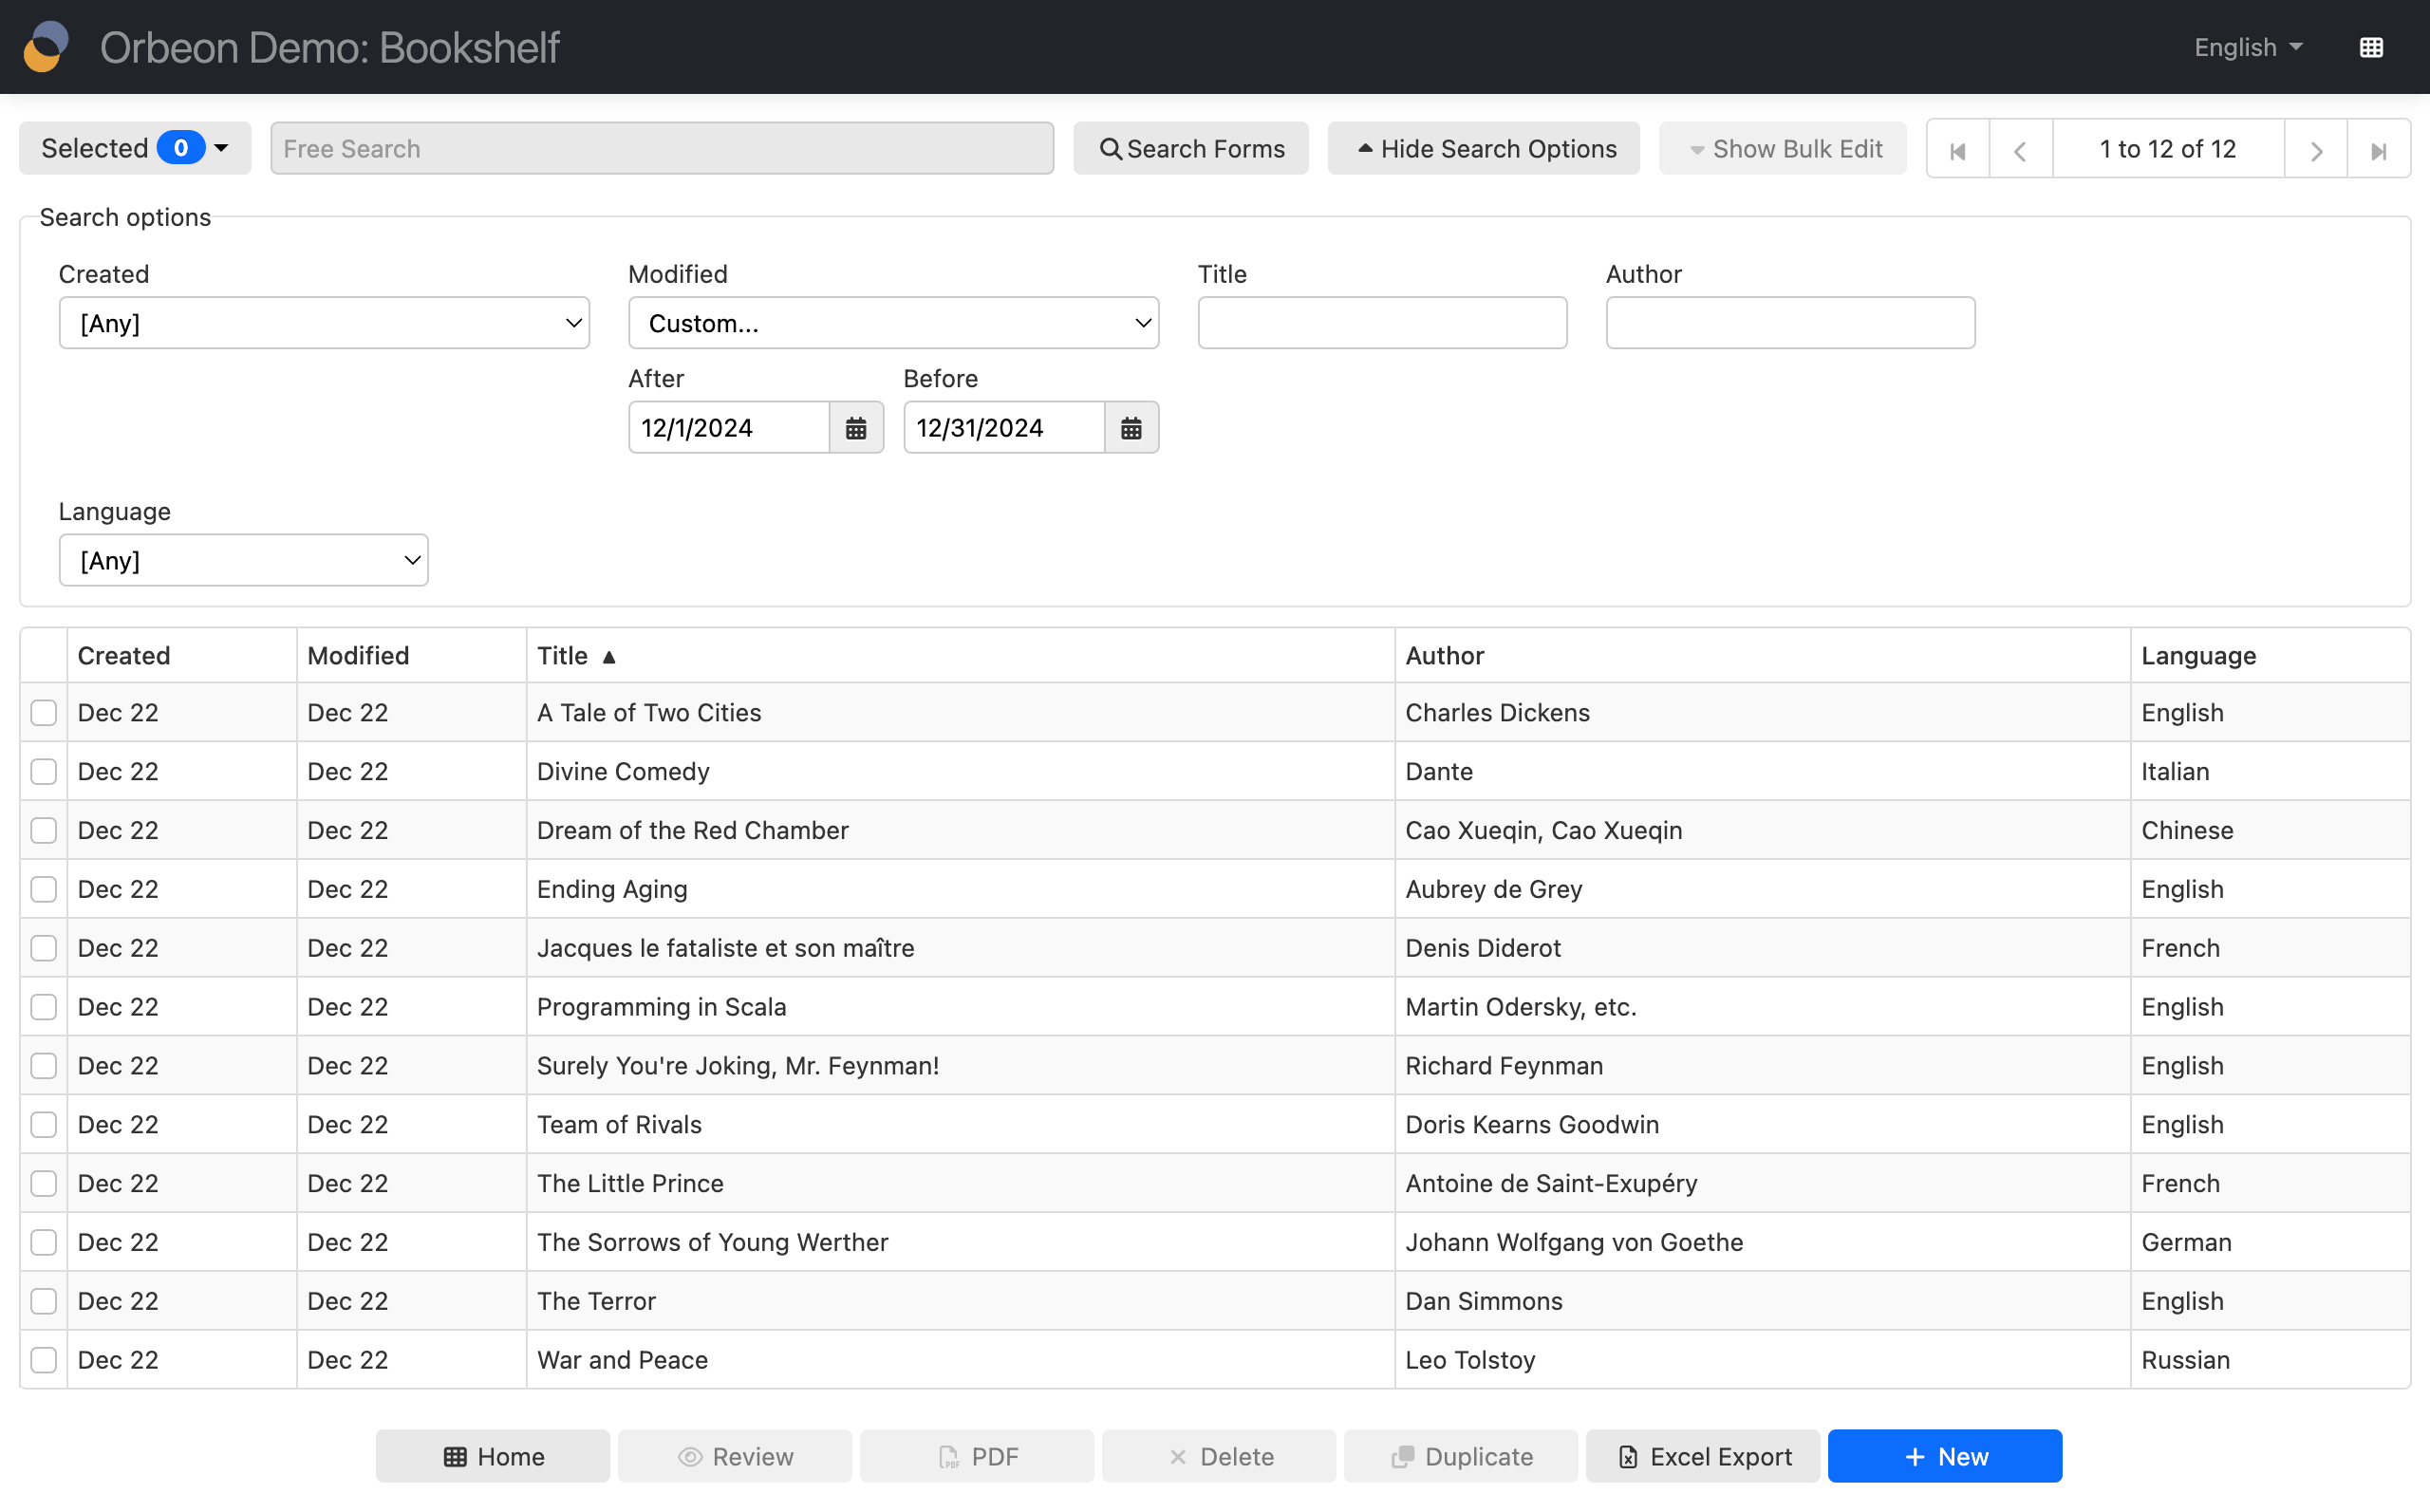This screenshot has width=2430, height=1512.
Task: Go to next page of results
Action: point(2316,149)
